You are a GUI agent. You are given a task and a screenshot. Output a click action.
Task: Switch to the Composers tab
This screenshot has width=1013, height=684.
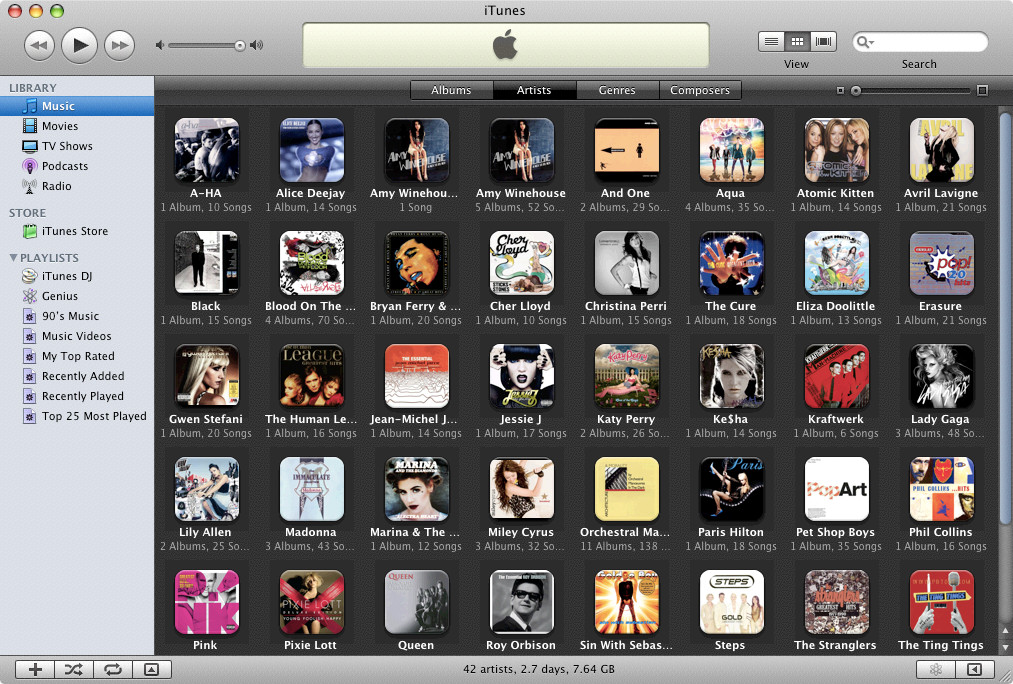[x=700, y=90]
